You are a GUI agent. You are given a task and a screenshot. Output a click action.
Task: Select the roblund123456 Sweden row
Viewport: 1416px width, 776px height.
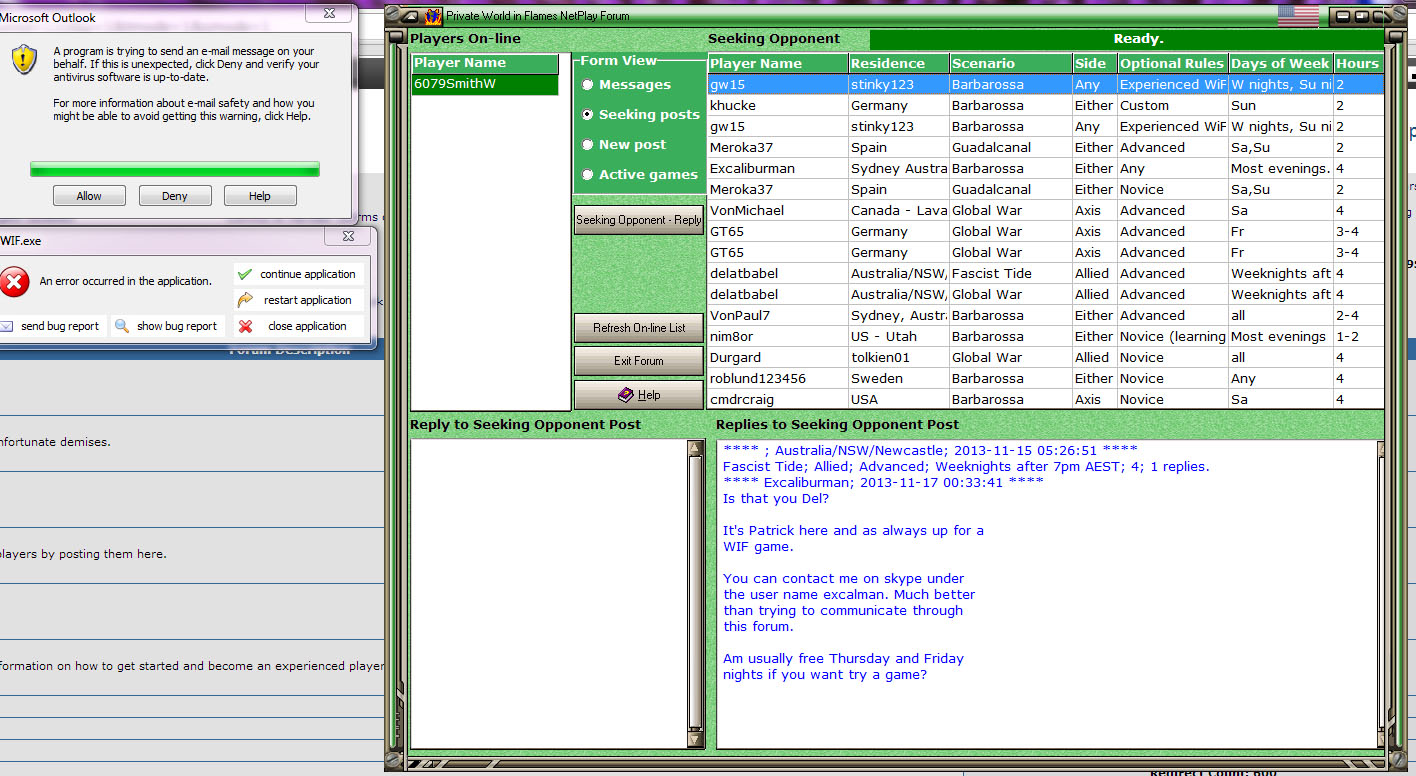coord(1045,379)
